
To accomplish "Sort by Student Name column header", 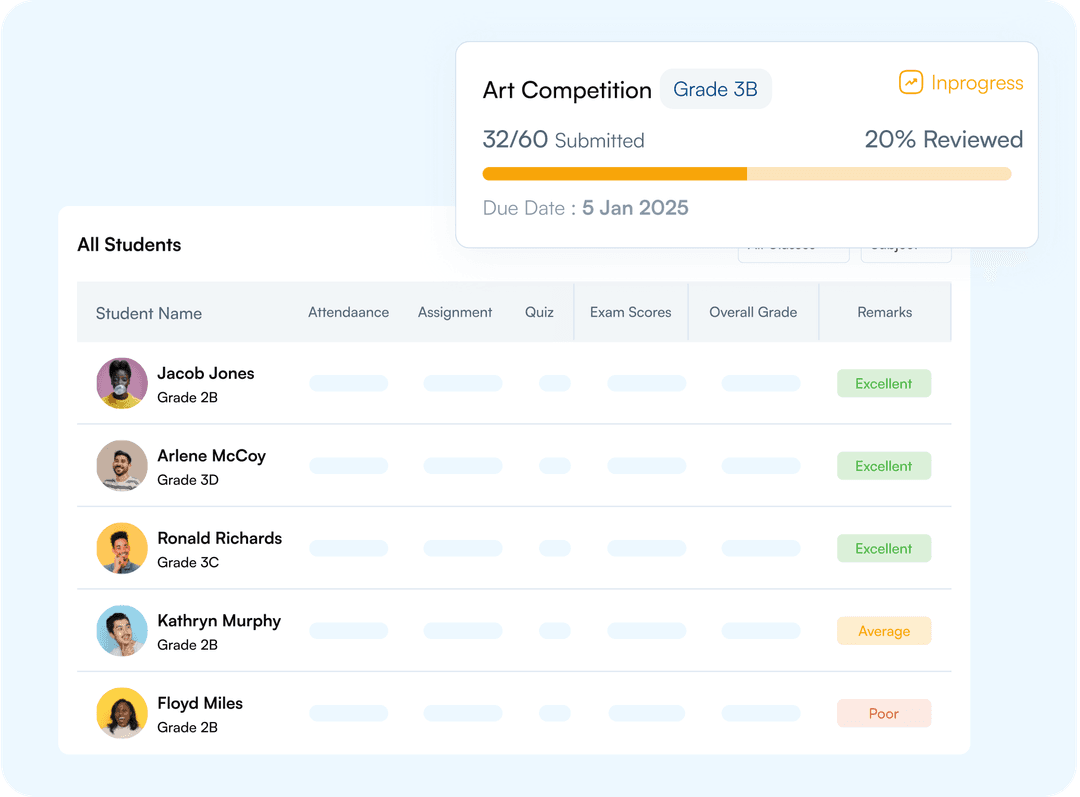I will (149, 313).
